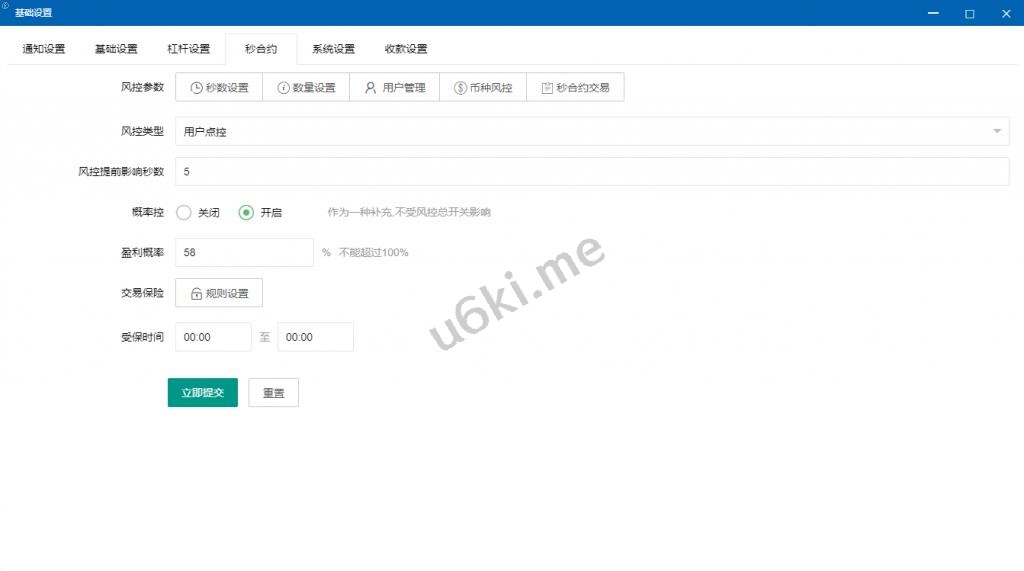Switch to the 通知设置 tab
The height and width of the screenshot is (571, 1024).
[x=44, y=49]
